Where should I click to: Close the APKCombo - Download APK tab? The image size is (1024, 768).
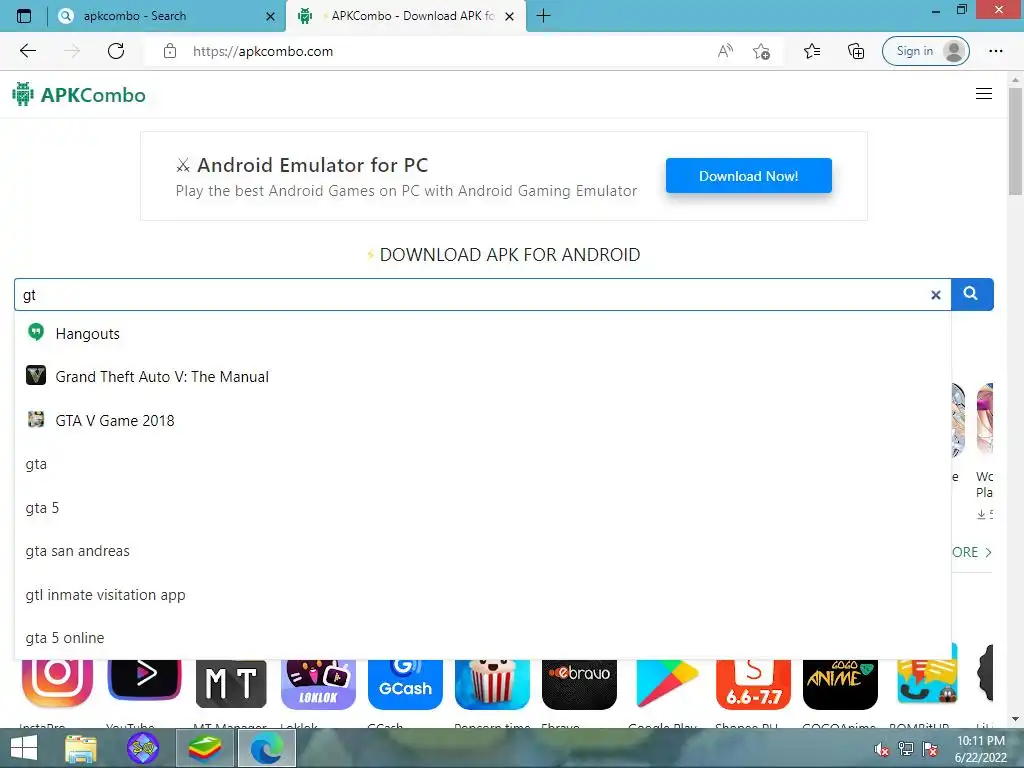(x=510, y=16)
